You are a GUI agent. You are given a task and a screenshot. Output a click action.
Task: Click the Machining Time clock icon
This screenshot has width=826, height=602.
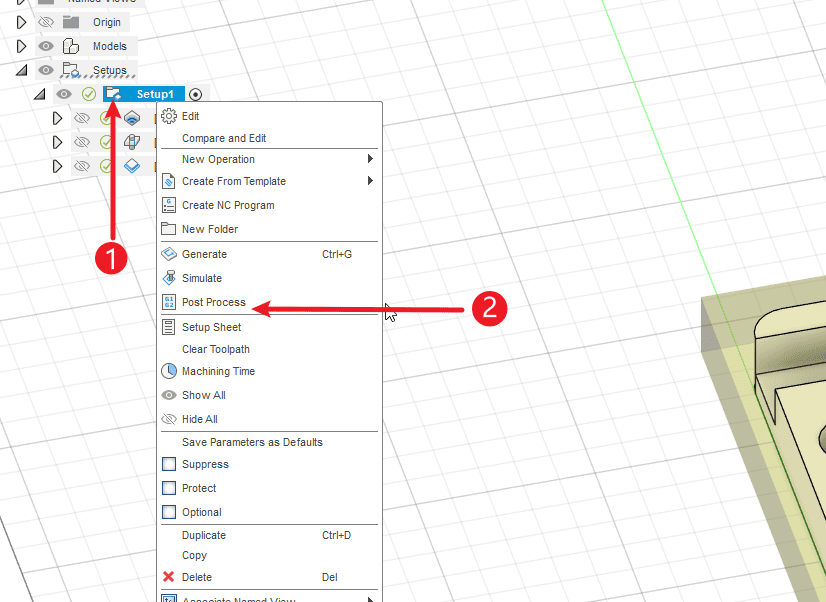168,371
